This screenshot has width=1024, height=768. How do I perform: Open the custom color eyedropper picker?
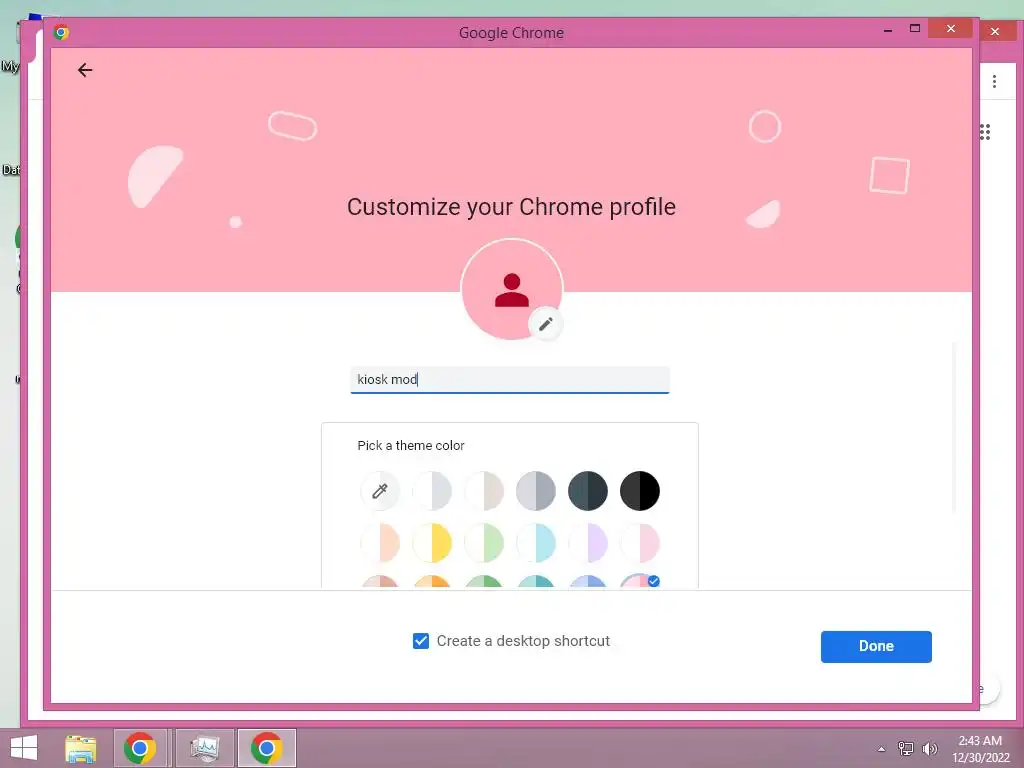tap(379, 490)
